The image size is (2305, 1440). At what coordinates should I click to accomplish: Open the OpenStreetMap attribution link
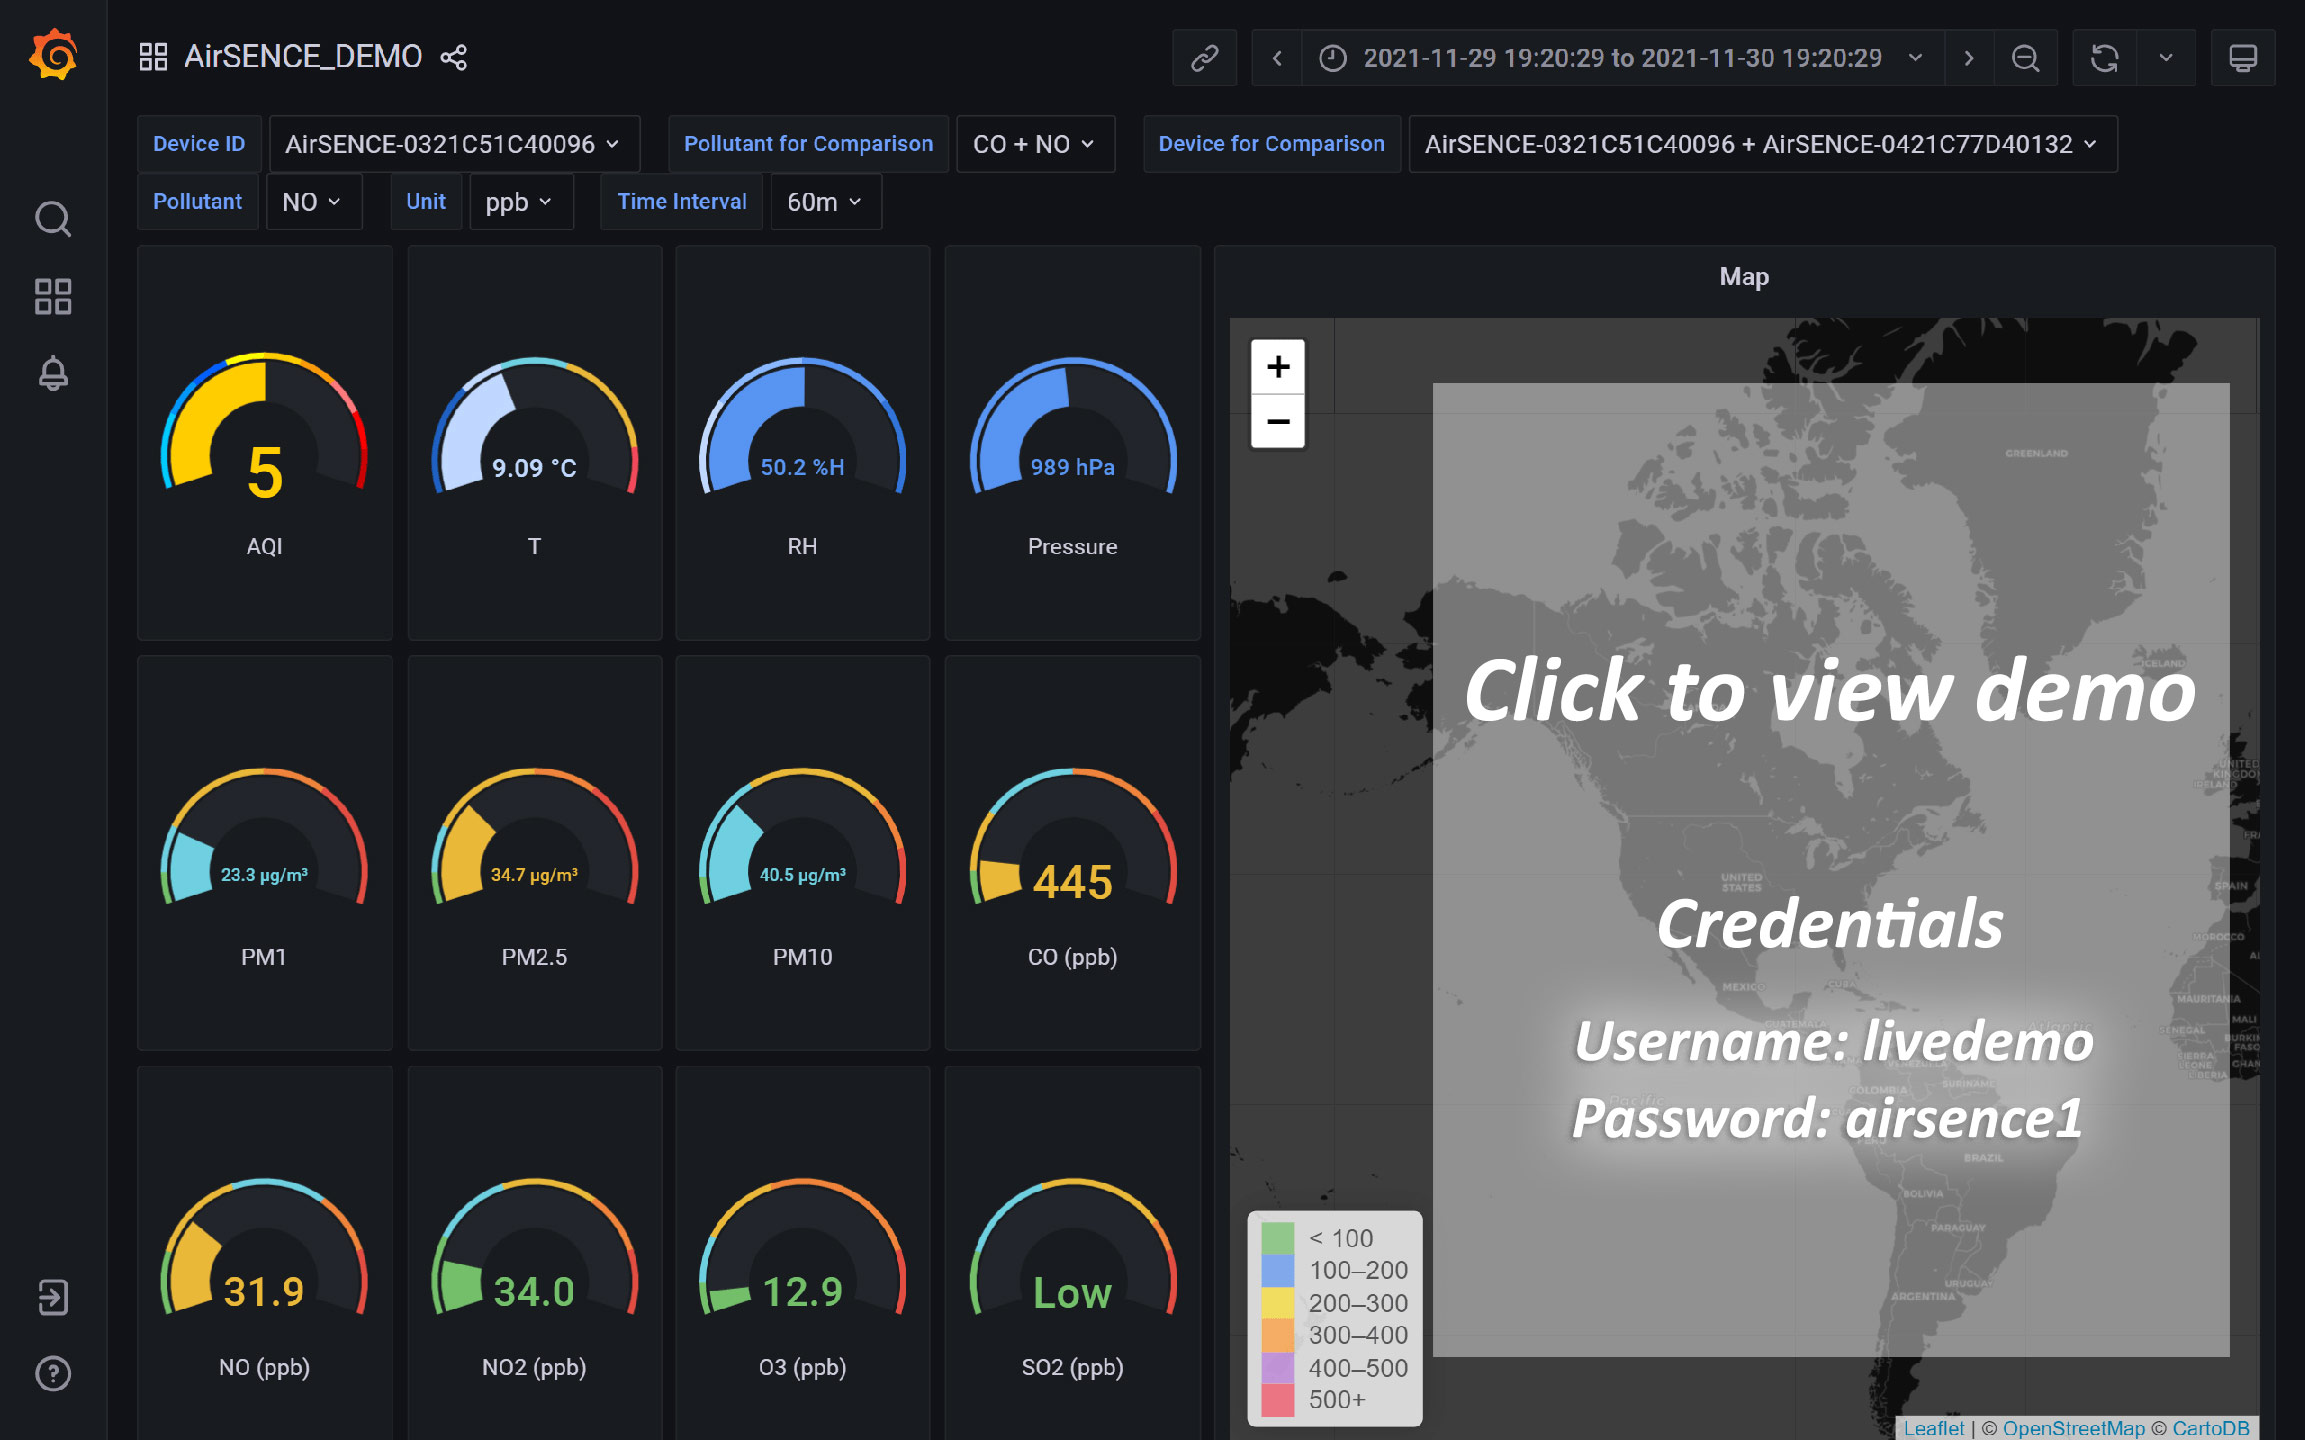[x=2072, y=1428]
